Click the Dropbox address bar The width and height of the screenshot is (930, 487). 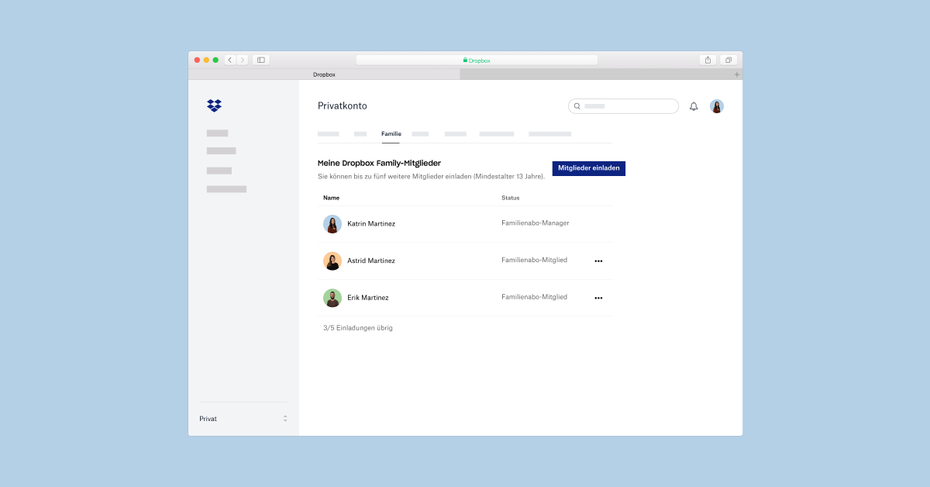click(476, 60)
